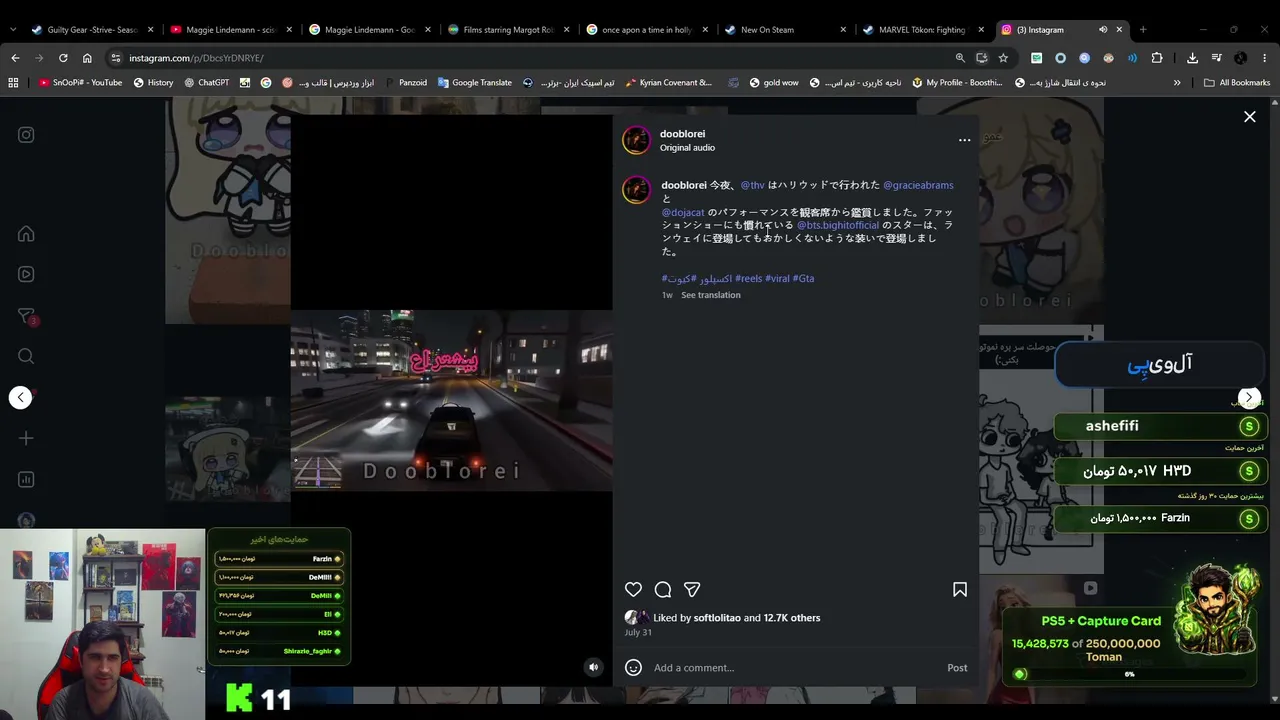Open the Instagram logo in the sidebar
This screenshot has width=1280, height=720.
(26, 135)
